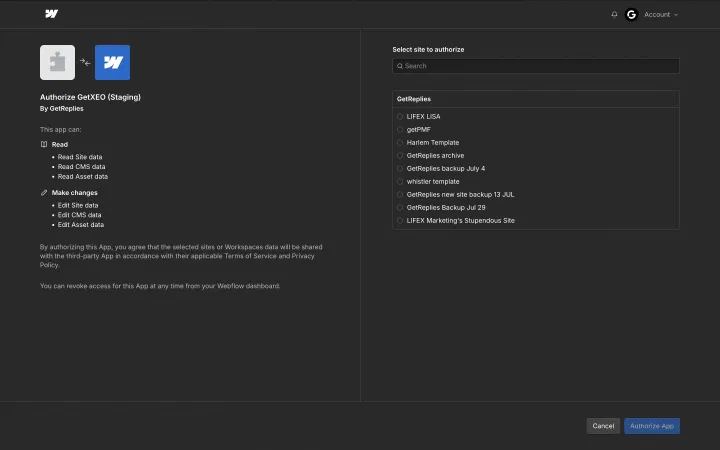Click 'Read CMS data' permission text
The image size is (720, 450).
point(81,167)
